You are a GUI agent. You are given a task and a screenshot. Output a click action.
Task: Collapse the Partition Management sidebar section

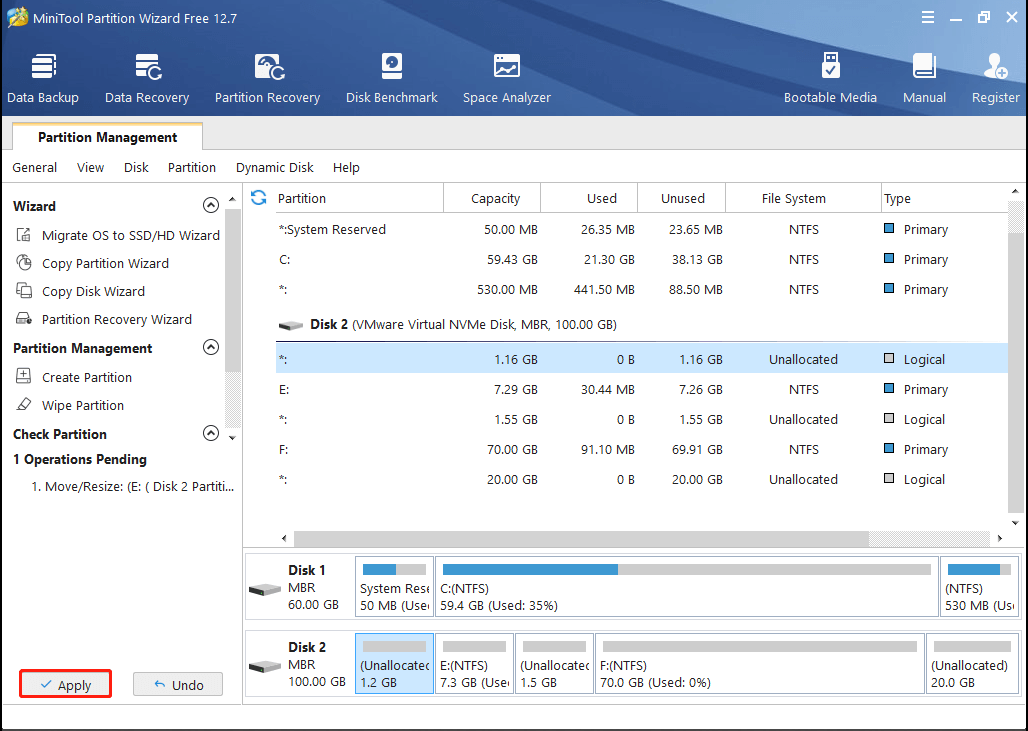point(210,347)
